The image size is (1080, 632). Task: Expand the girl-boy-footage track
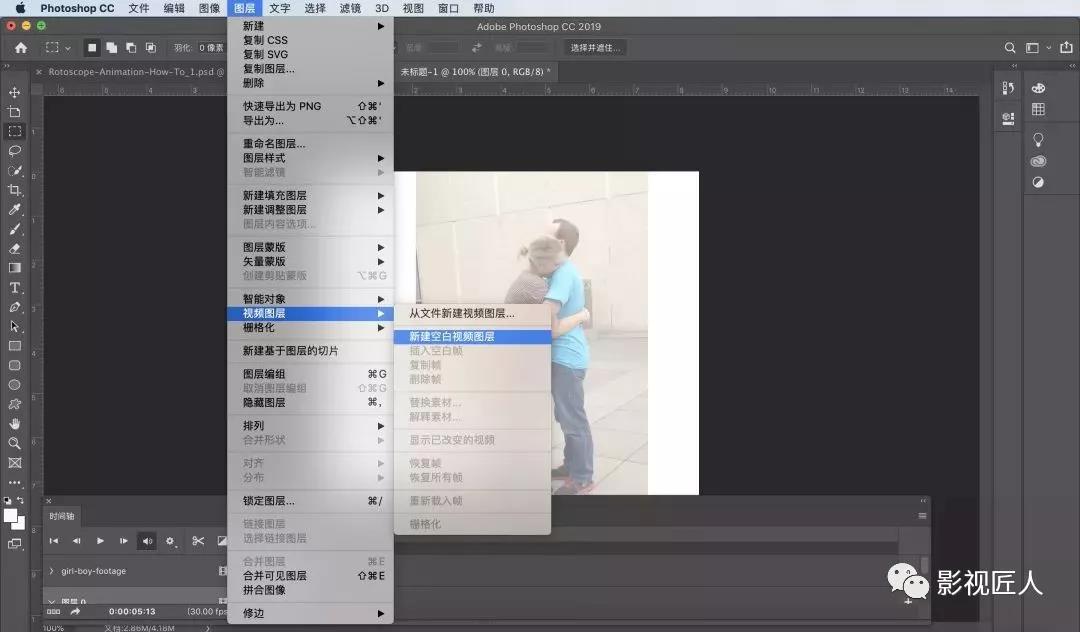click(51, 571)
